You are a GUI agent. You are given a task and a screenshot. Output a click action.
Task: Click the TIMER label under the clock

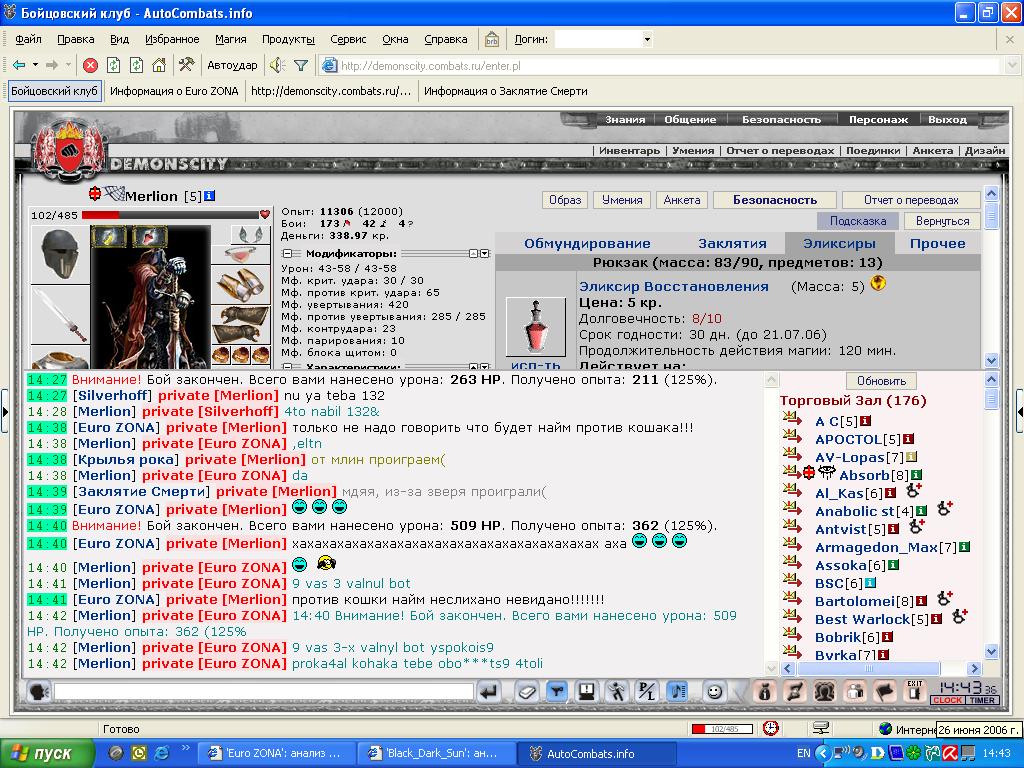[x=982, y=700]
